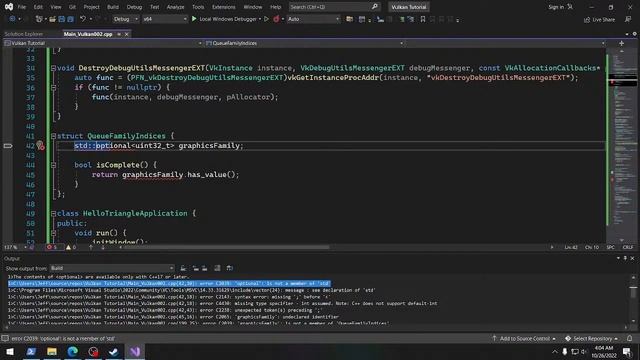The height and width of the screenshot is (360, 640).
Task: Click the feedback icon beside Live Share
Action: coord(628,19)
